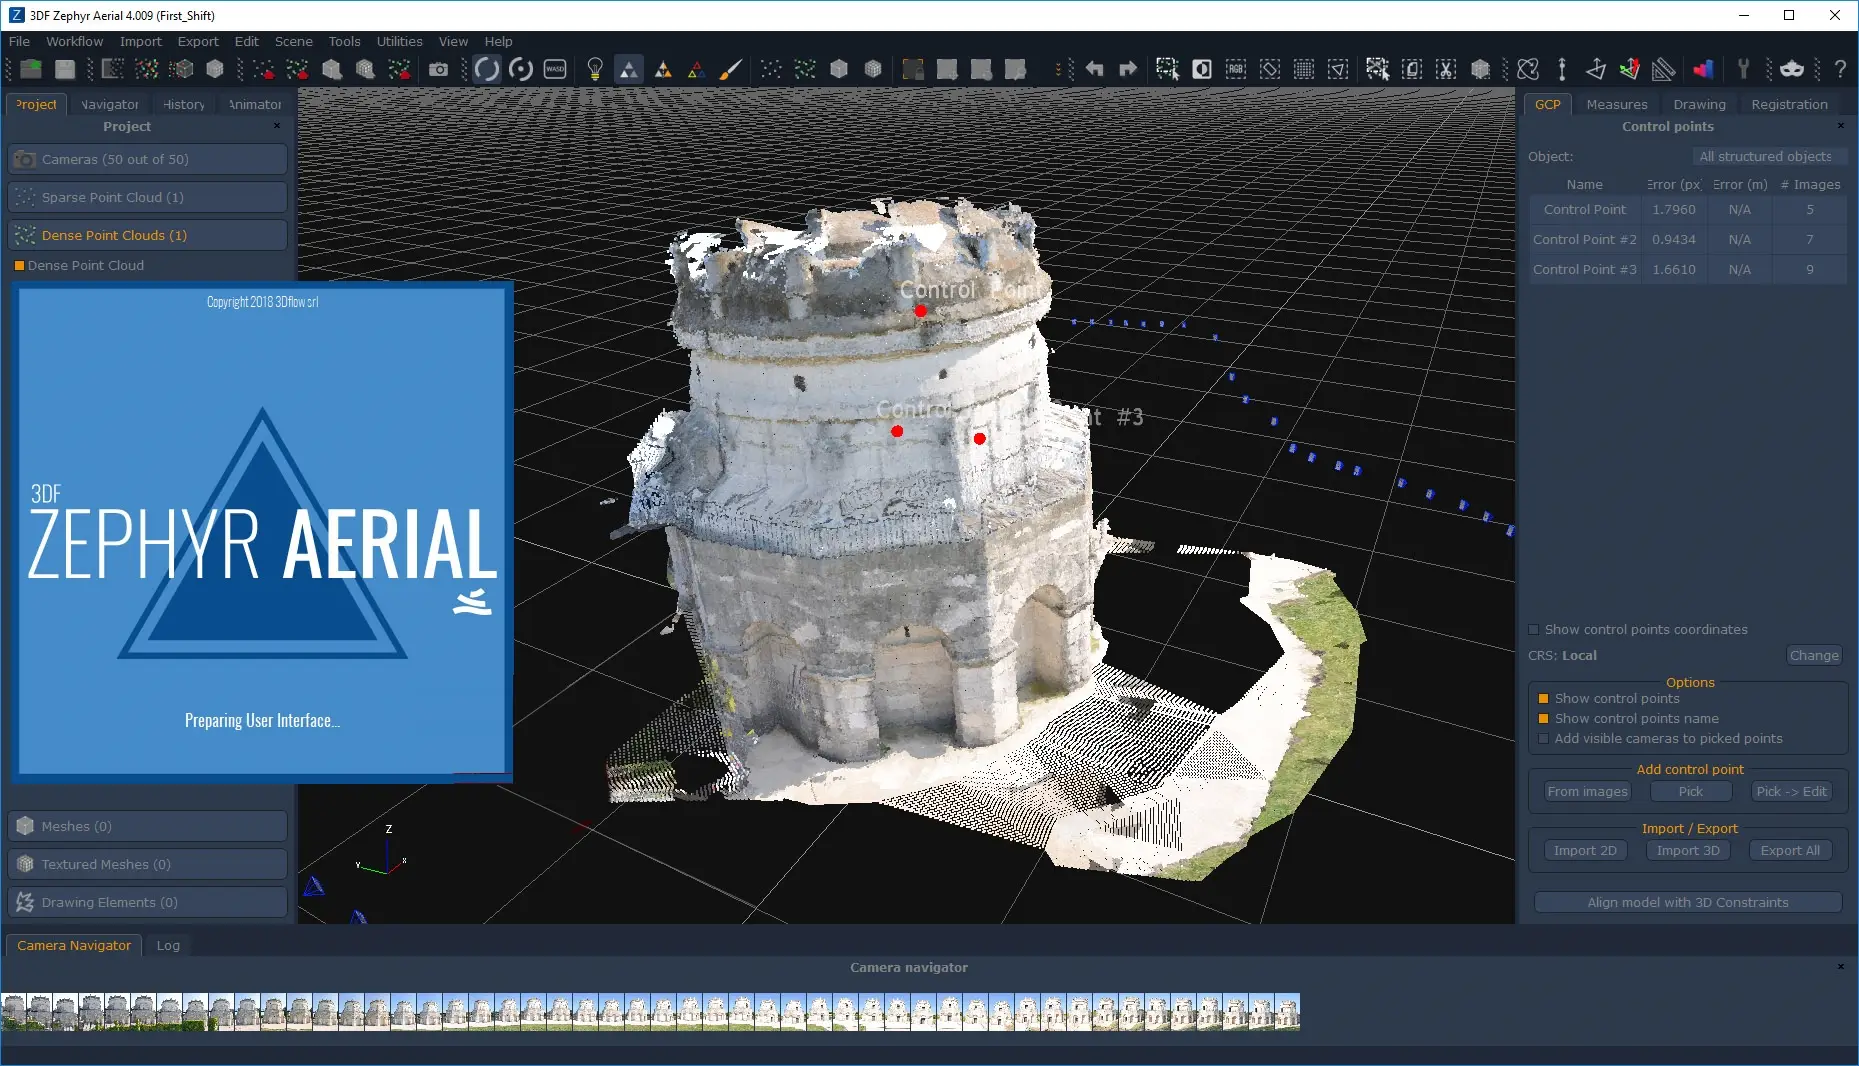Screen dimensions: 1859x1066
Task: Click the Change CRS button
Action: pos(1814,656)
